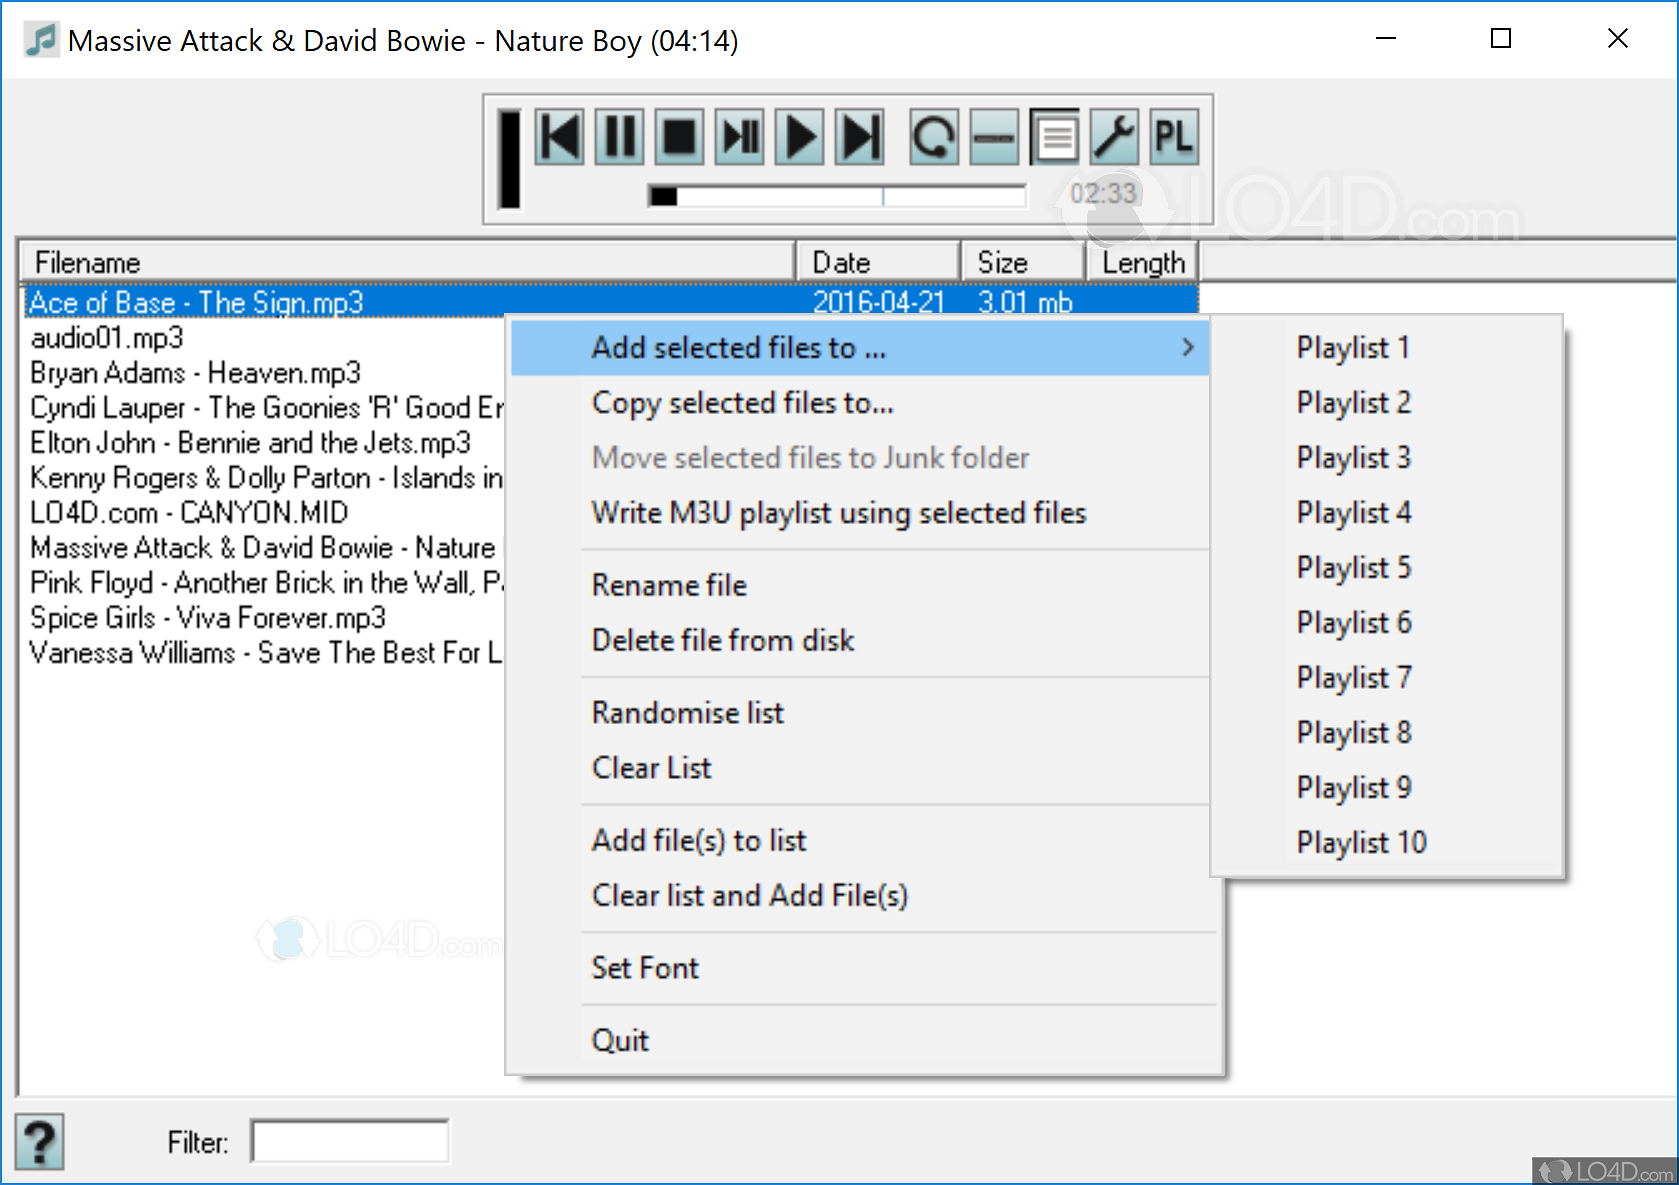Choose Quit from the context menu
The height and width of the screenshot is (1185, 1679).
865,1040
